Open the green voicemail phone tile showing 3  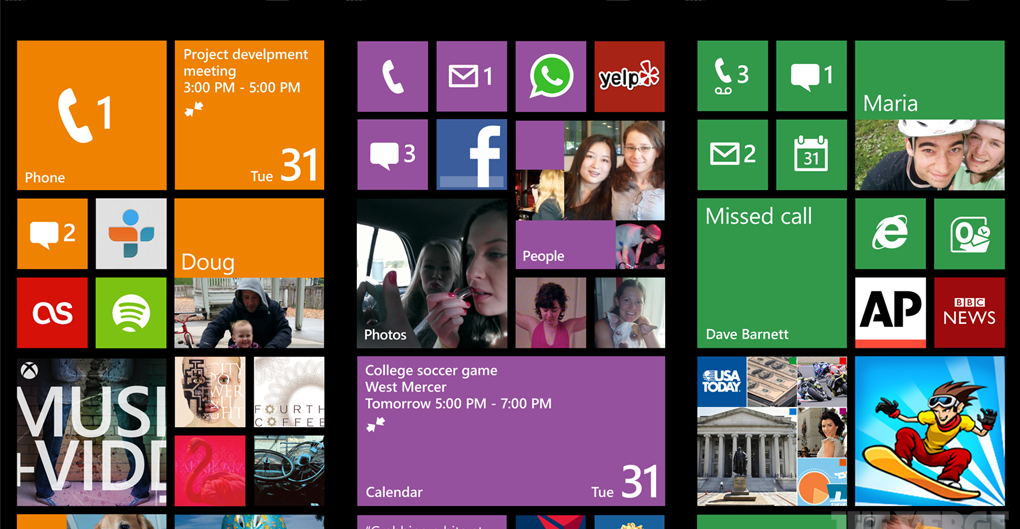click(732, 76)
